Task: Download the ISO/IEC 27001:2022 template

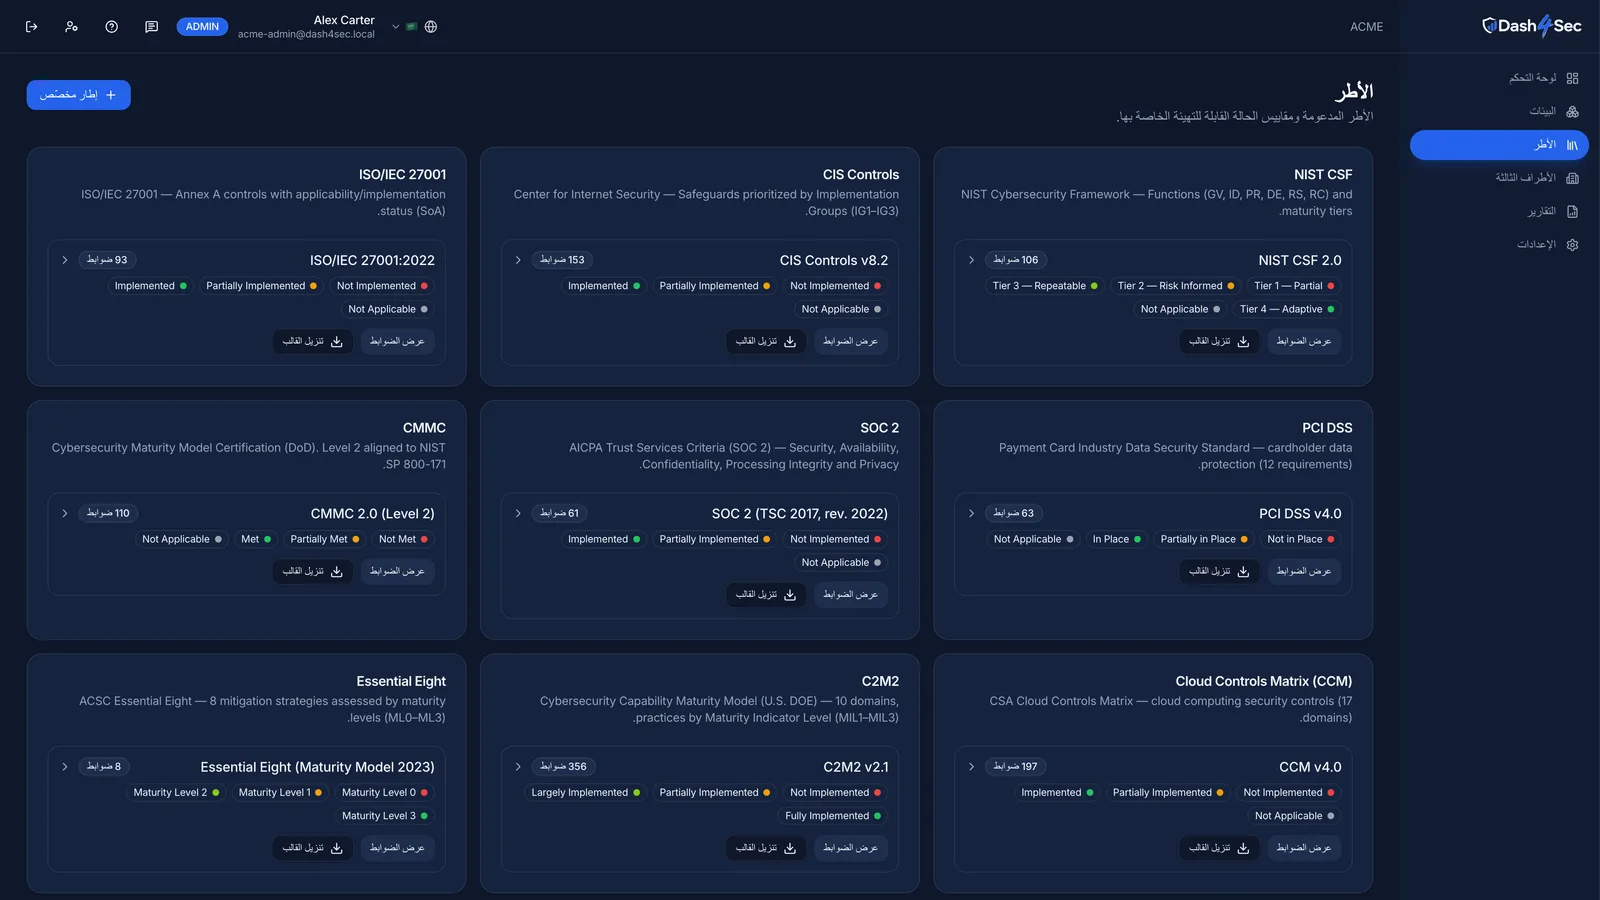Action: point(313,341)
